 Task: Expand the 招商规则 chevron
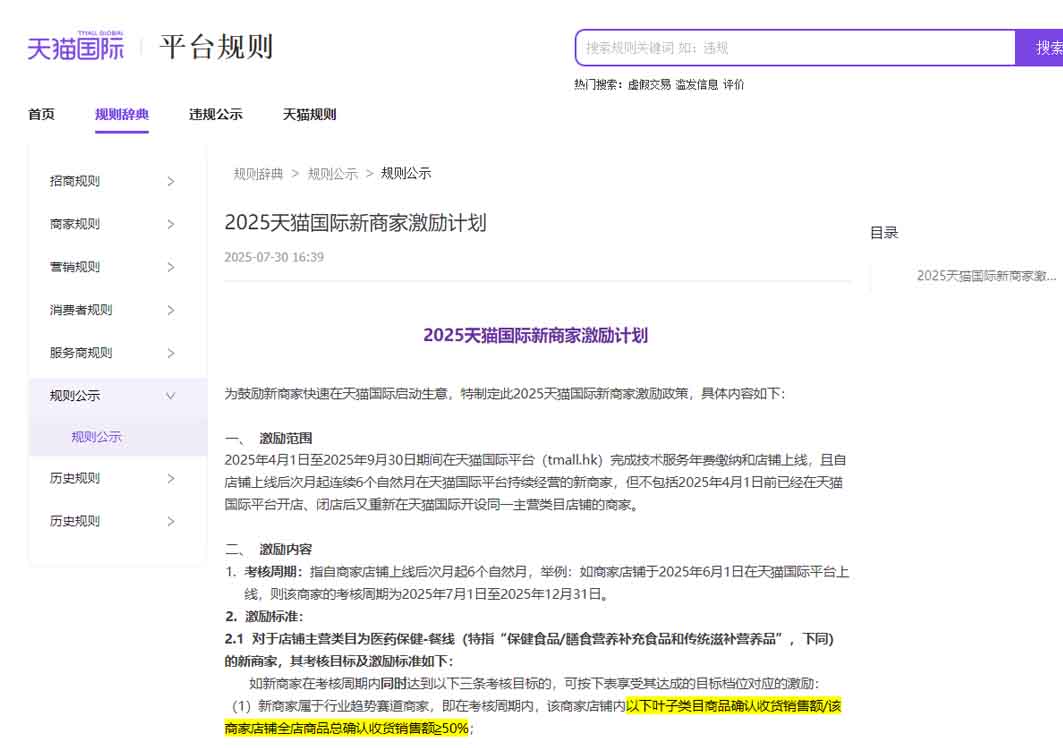(x=171, y=182)
